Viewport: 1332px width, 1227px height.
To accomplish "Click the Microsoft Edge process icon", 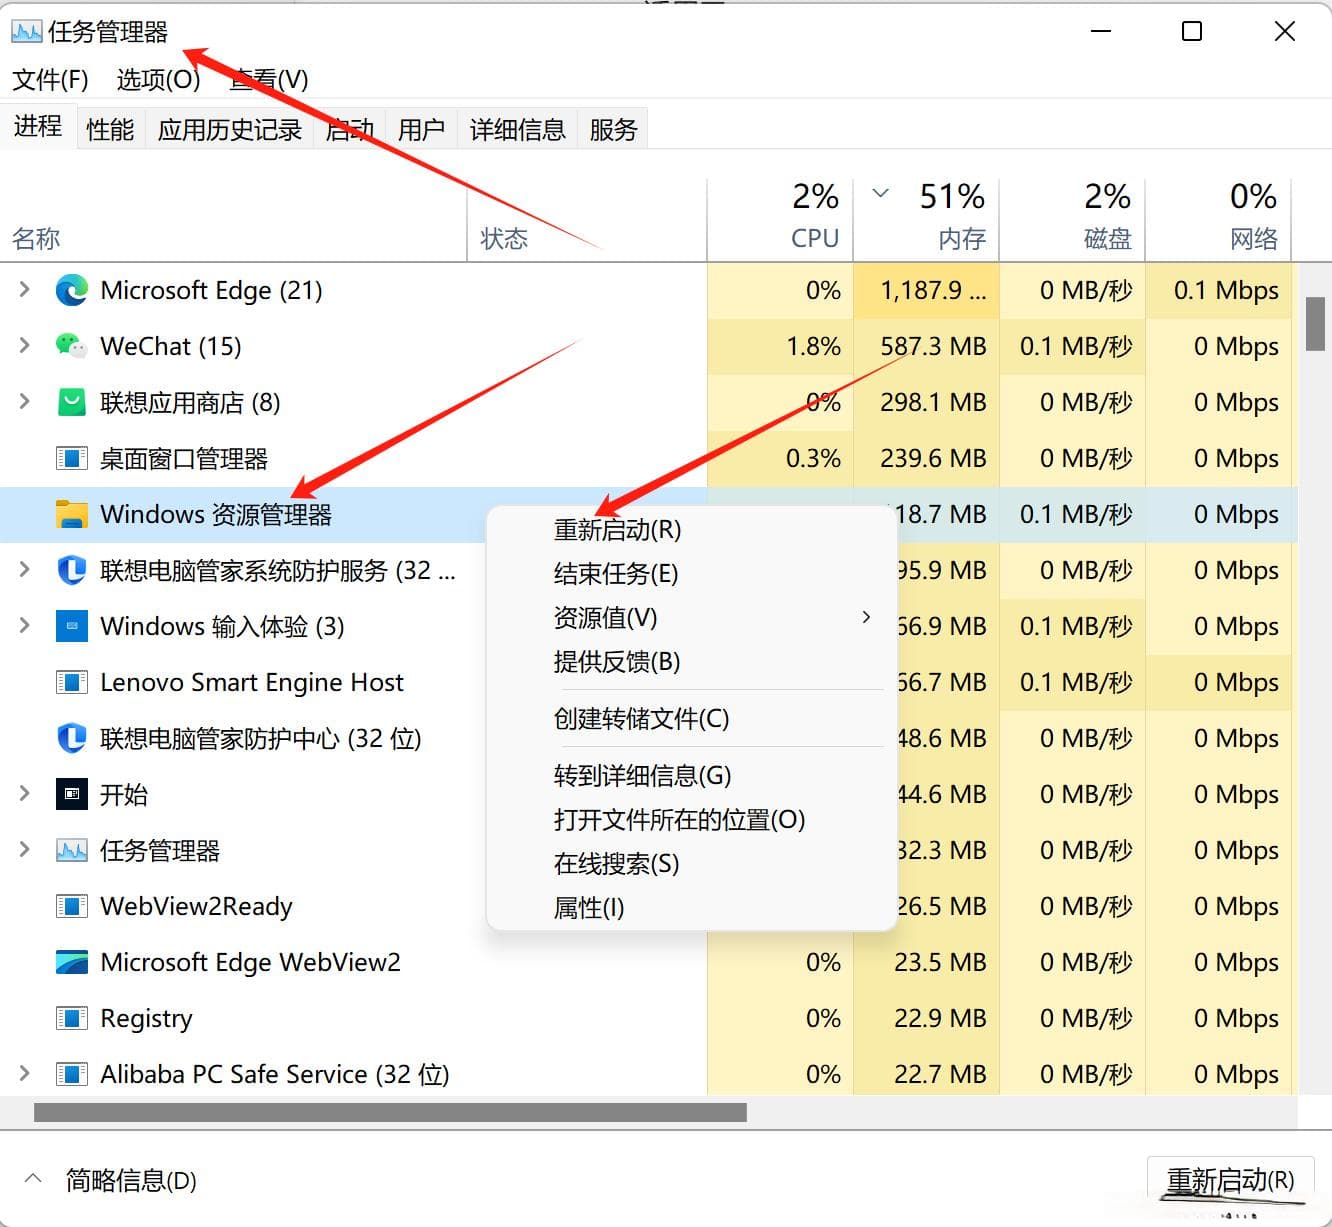I will point(72,290).
